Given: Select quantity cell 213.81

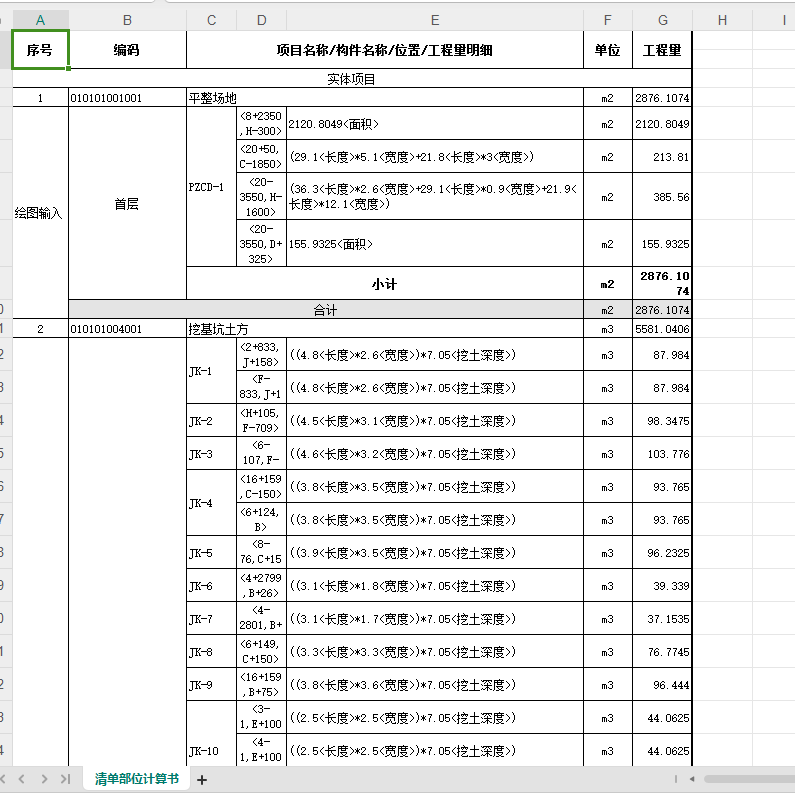Looking at the screenshot, I should (662, 157).
